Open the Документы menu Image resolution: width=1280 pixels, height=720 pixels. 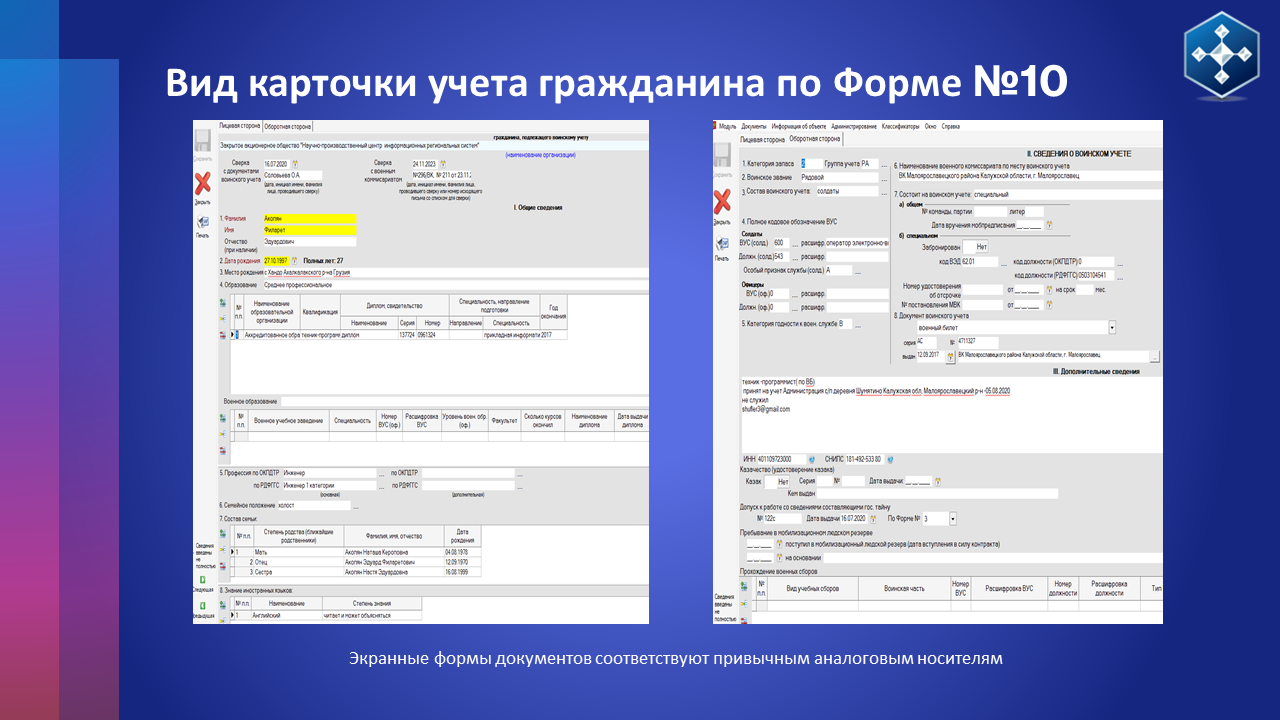click(x=754, y=127)
